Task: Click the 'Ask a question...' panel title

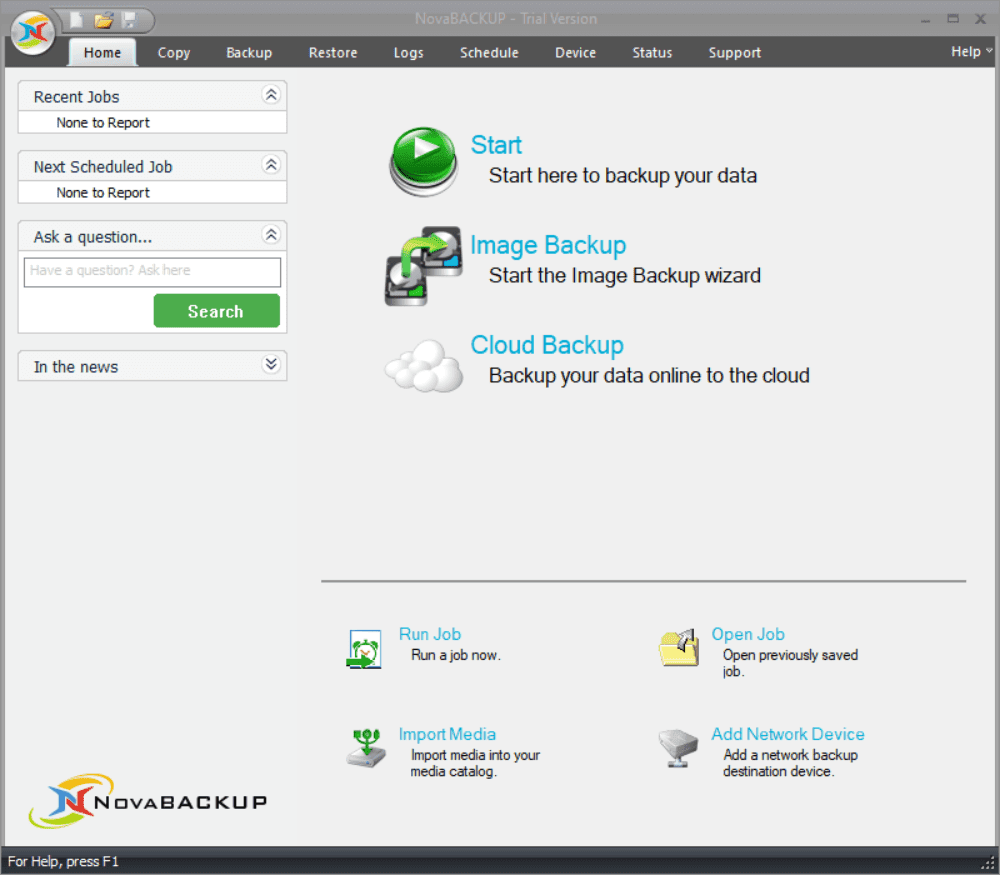Action: pyautogui.click(x=92, y=237)
